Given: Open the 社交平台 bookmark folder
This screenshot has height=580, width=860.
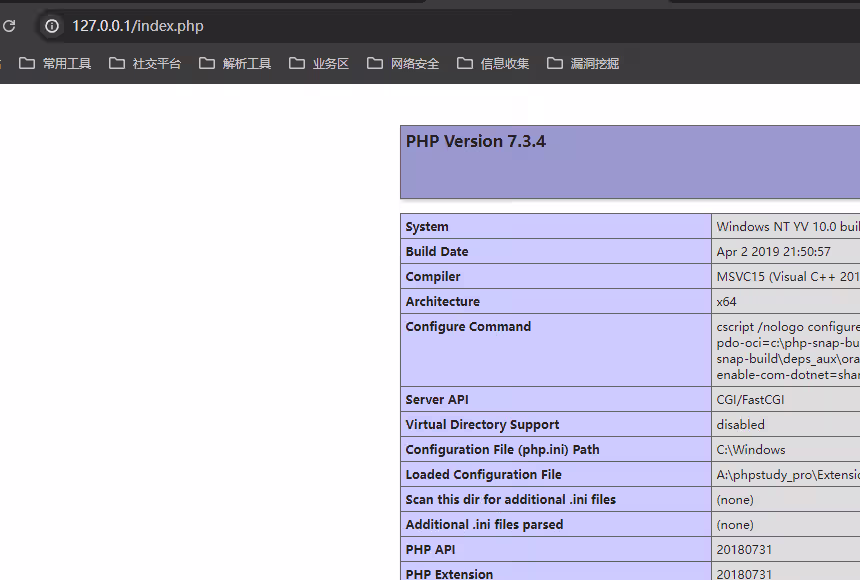Looking at the screenshot, I should coord(146,63).
